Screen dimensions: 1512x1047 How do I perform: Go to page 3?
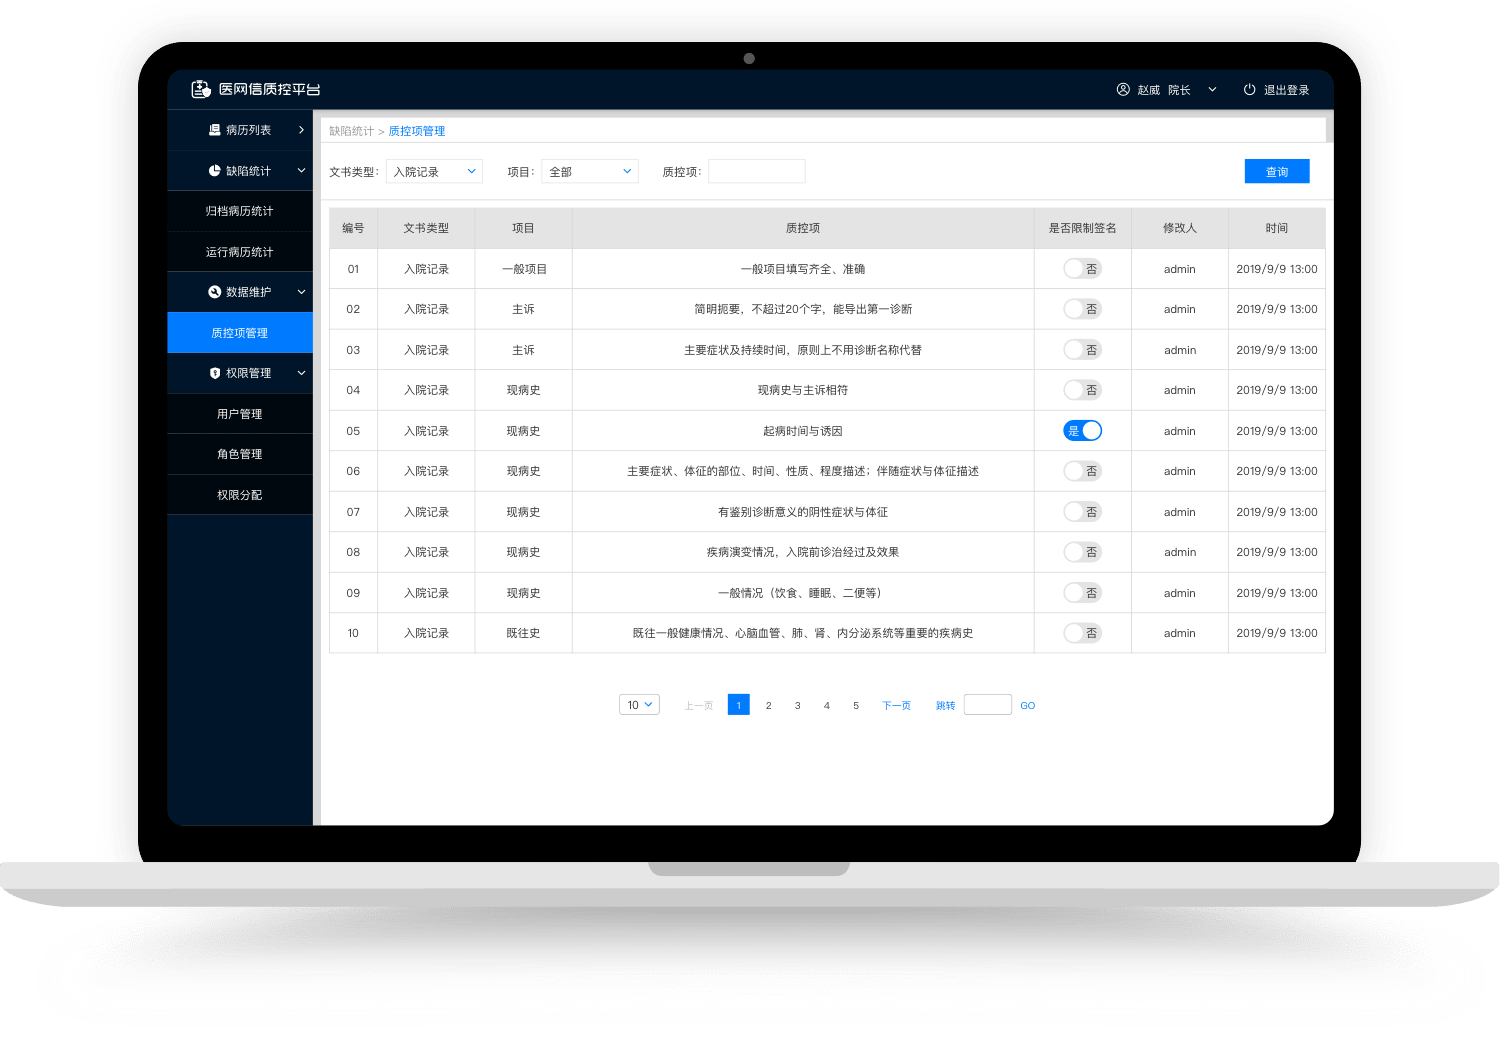pos(797,705)
